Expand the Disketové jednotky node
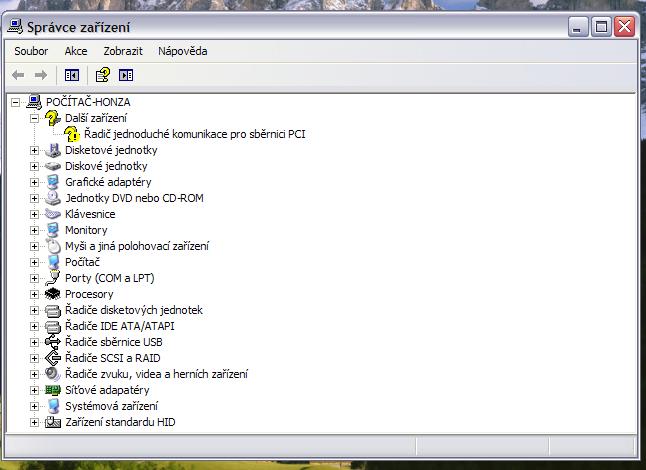The image size is (646, 470). [34, 150]
